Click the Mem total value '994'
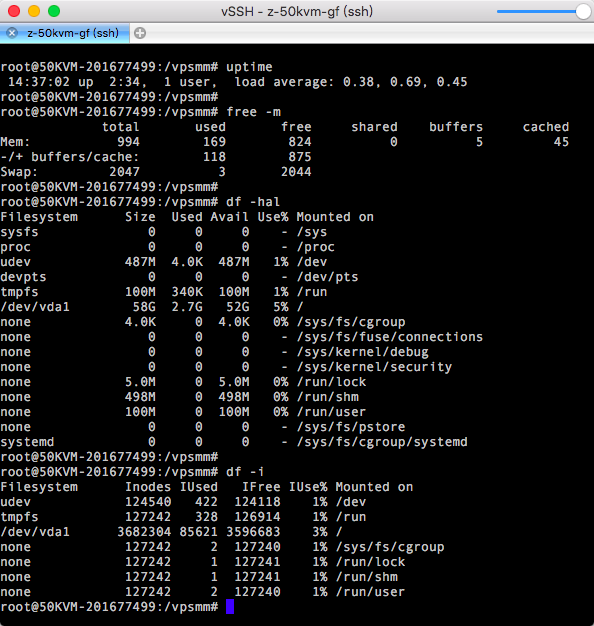This screenshot has height=626, width=594. click(x=128, y=142)
